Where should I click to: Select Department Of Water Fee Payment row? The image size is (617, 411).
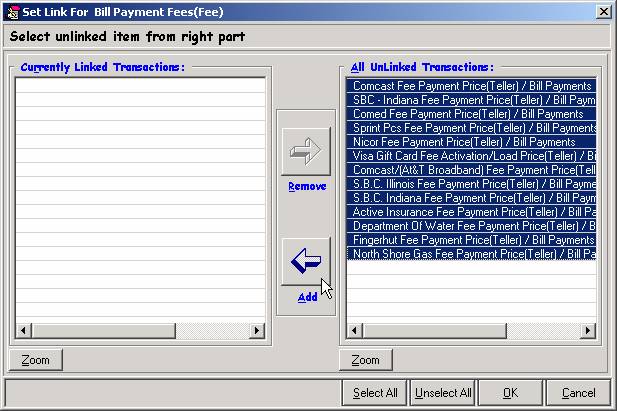tap(471, 226)
